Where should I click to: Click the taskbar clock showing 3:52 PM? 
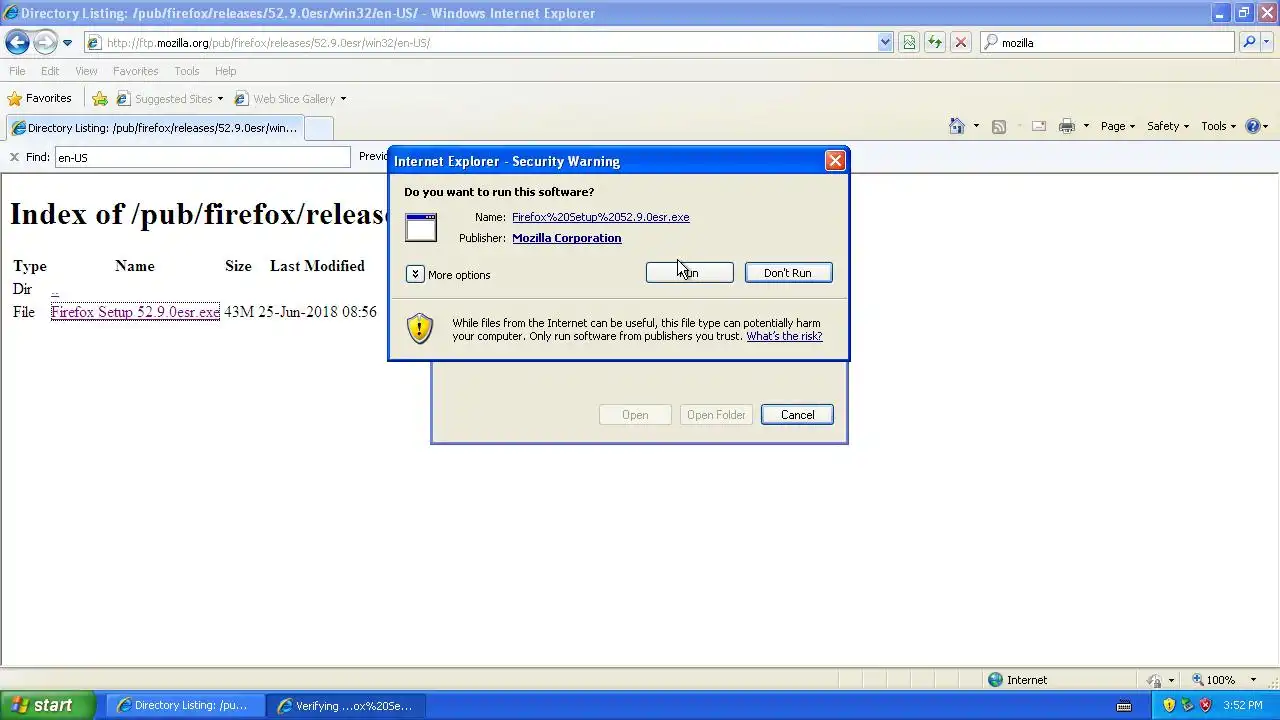click(x=1243, y=705)
